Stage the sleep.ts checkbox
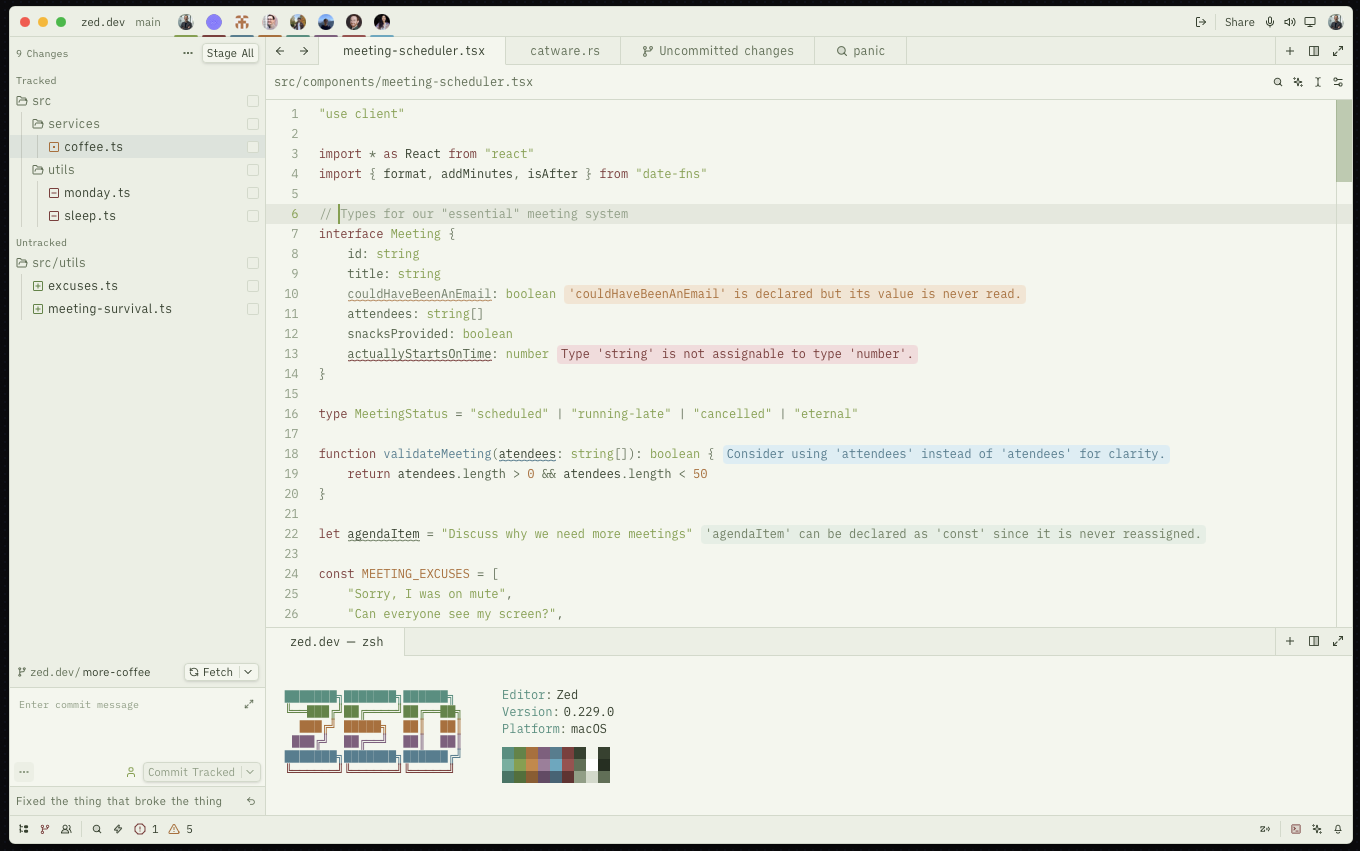The image size is (1360, 851). [x=253, y=216]
